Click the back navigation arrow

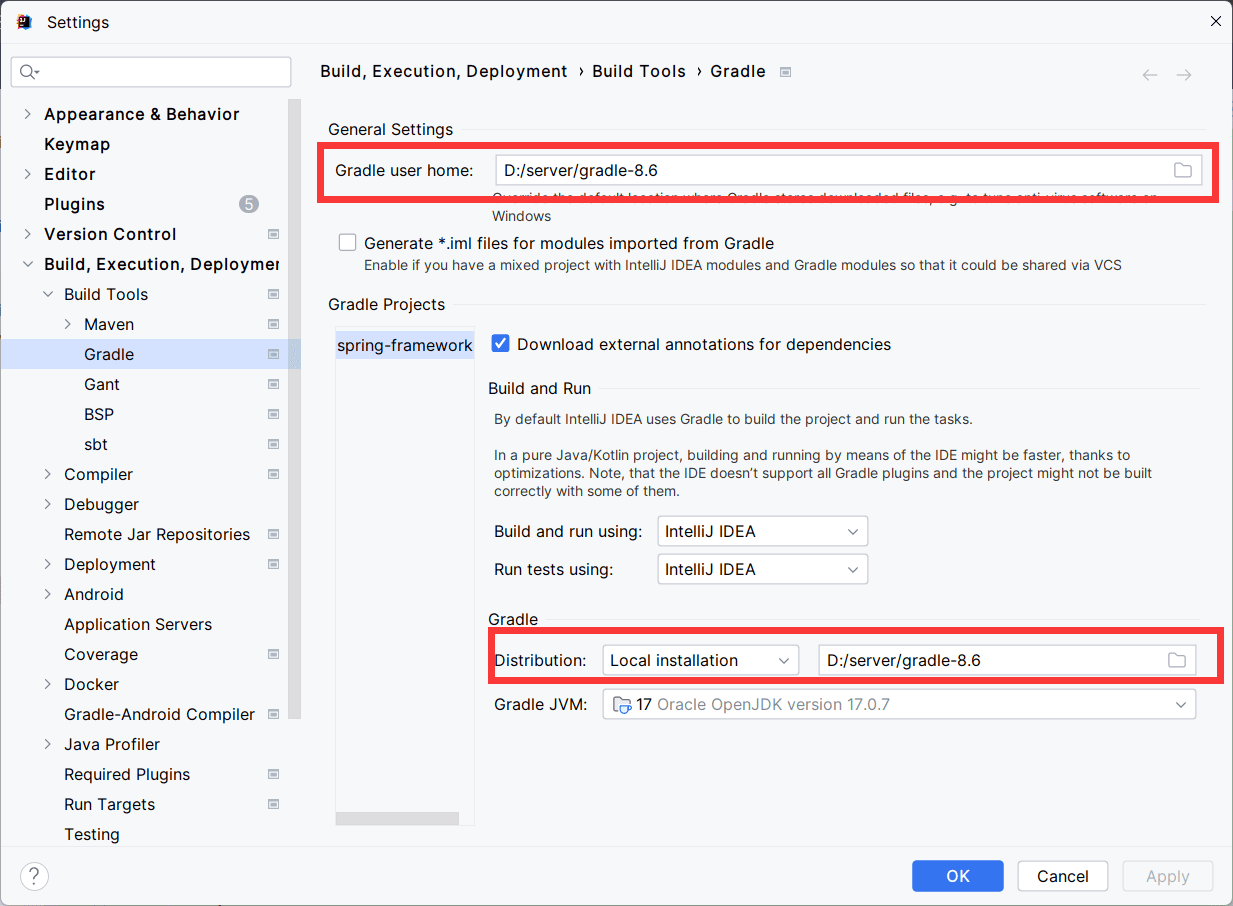[x=1150, y=75]
